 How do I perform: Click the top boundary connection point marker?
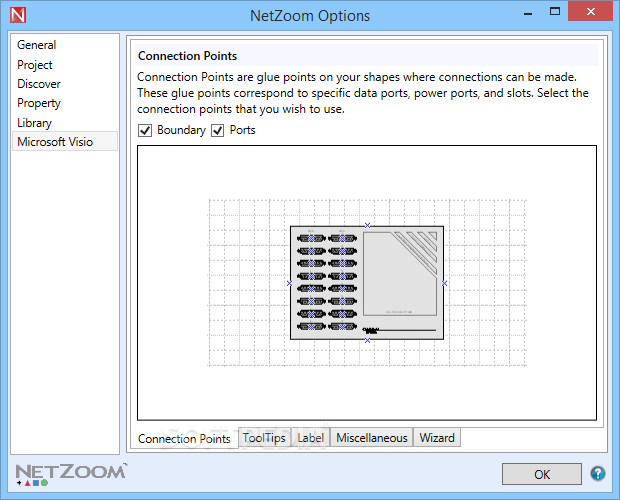click(x=367, y=225)
